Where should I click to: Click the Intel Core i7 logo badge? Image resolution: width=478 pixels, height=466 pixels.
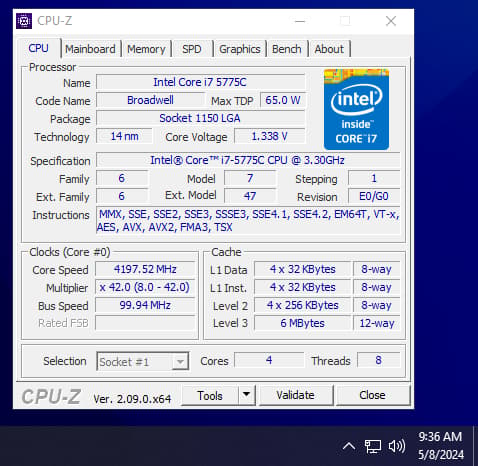tap(356, 109)
